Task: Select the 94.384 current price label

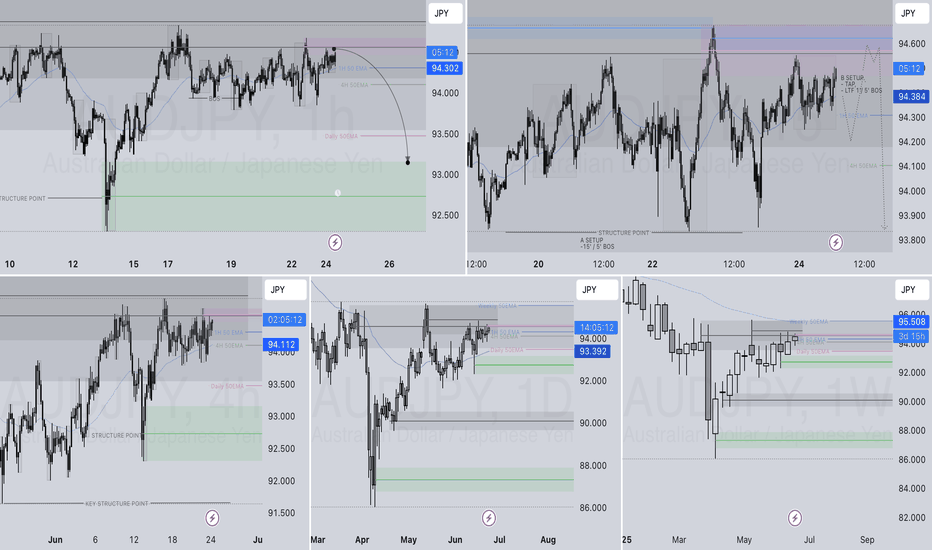Action: click(911, 96)
